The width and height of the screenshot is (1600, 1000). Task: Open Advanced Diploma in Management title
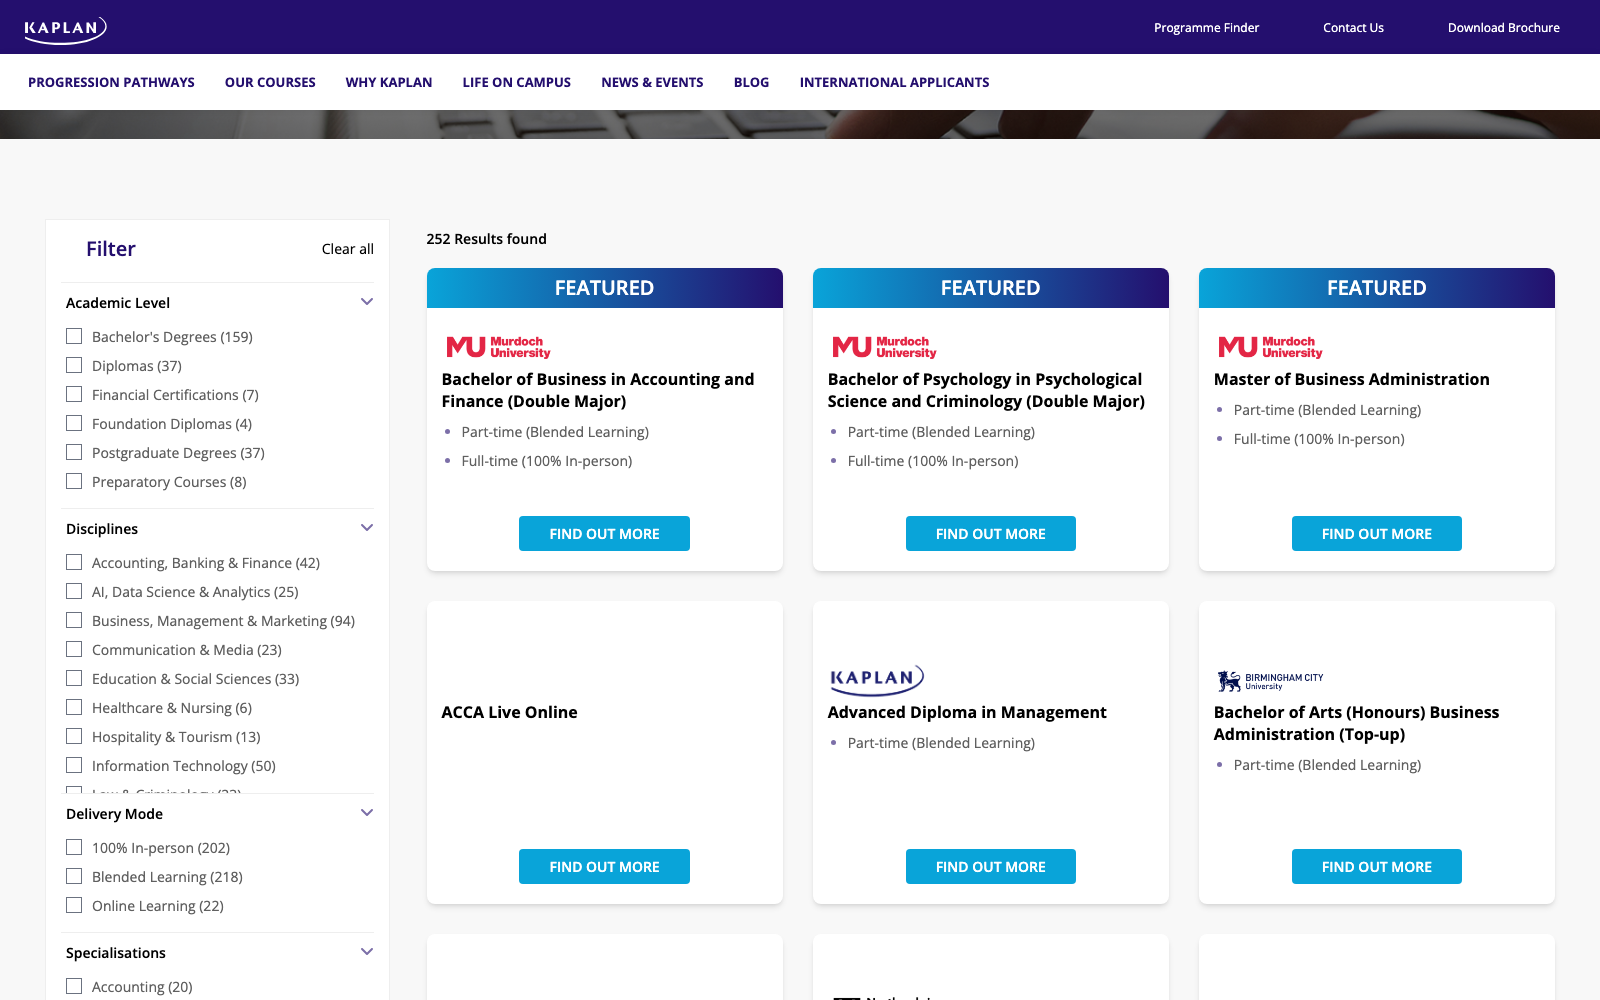(x=967, y=712)
